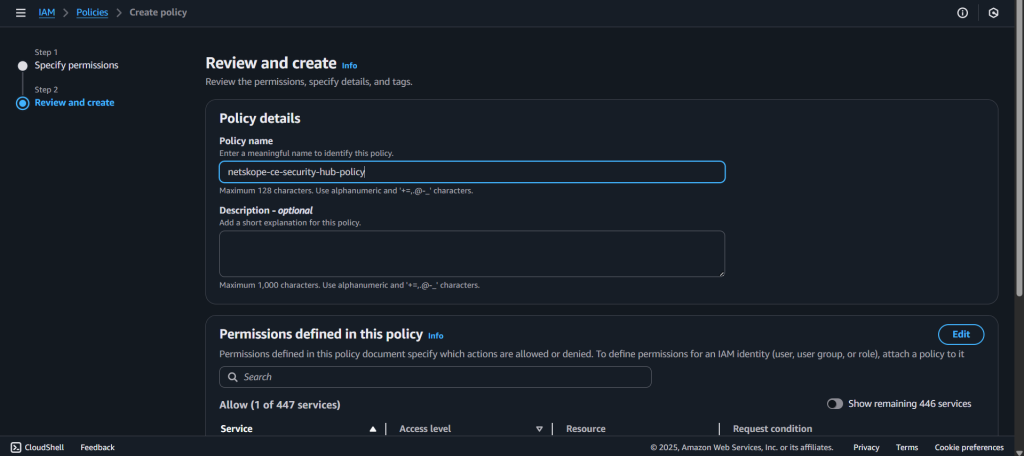
Task: Click the Allow (1 of 447 services) heading
Action: click(x=280, y=405)
